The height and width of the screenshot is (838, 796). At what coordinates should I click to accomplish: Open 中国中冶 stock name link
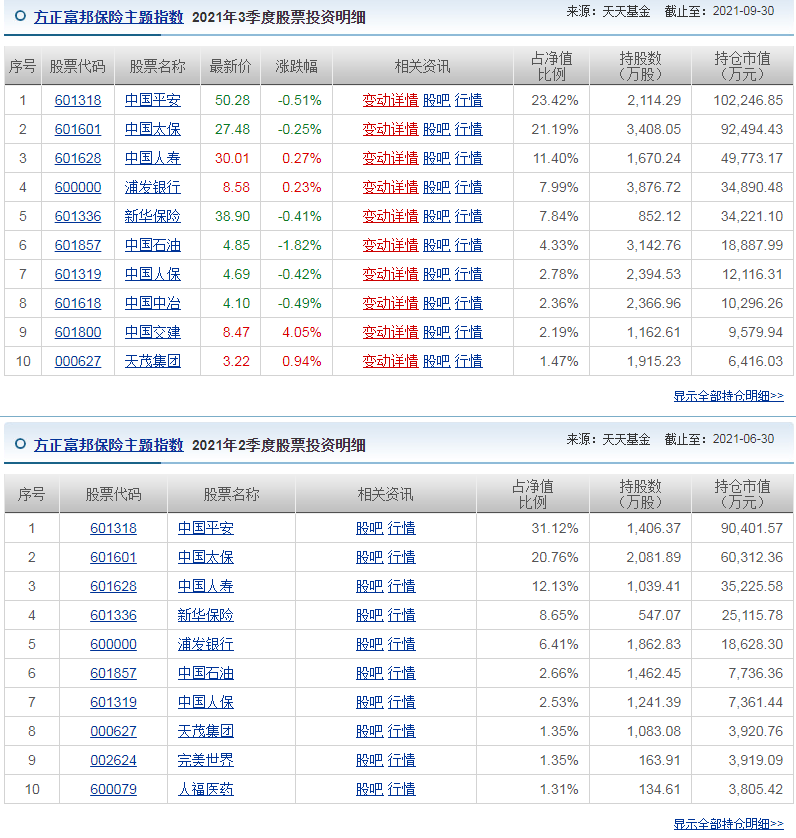[152, 304]
